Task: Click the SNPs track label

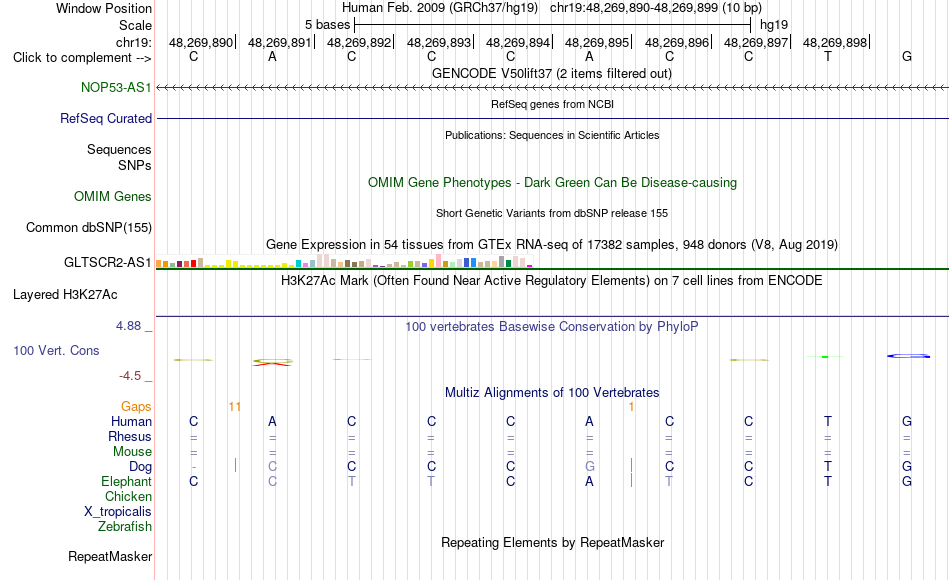Action: (135, 165)
